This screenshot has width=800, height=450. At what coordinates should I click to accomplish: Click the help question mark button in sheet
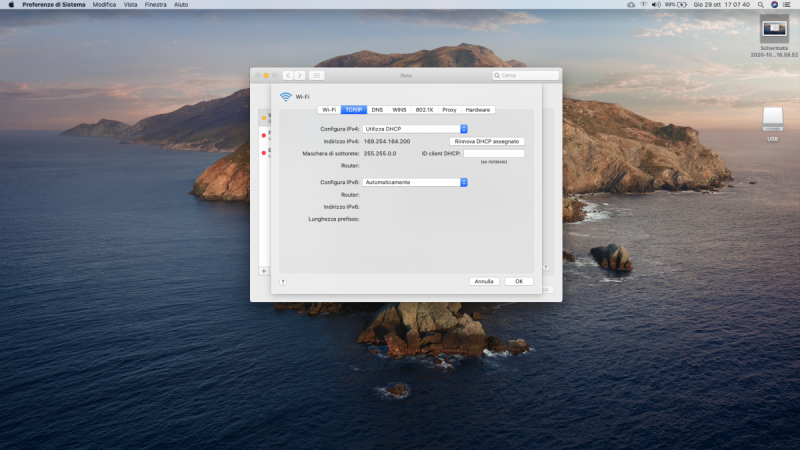coord(283,282)
